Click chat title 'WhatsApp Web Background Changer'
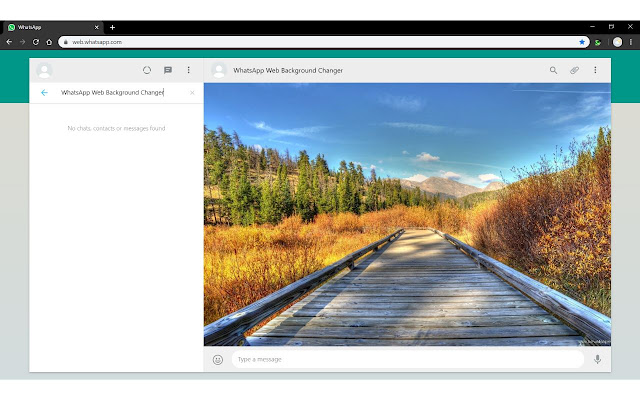 pos(288,70)
